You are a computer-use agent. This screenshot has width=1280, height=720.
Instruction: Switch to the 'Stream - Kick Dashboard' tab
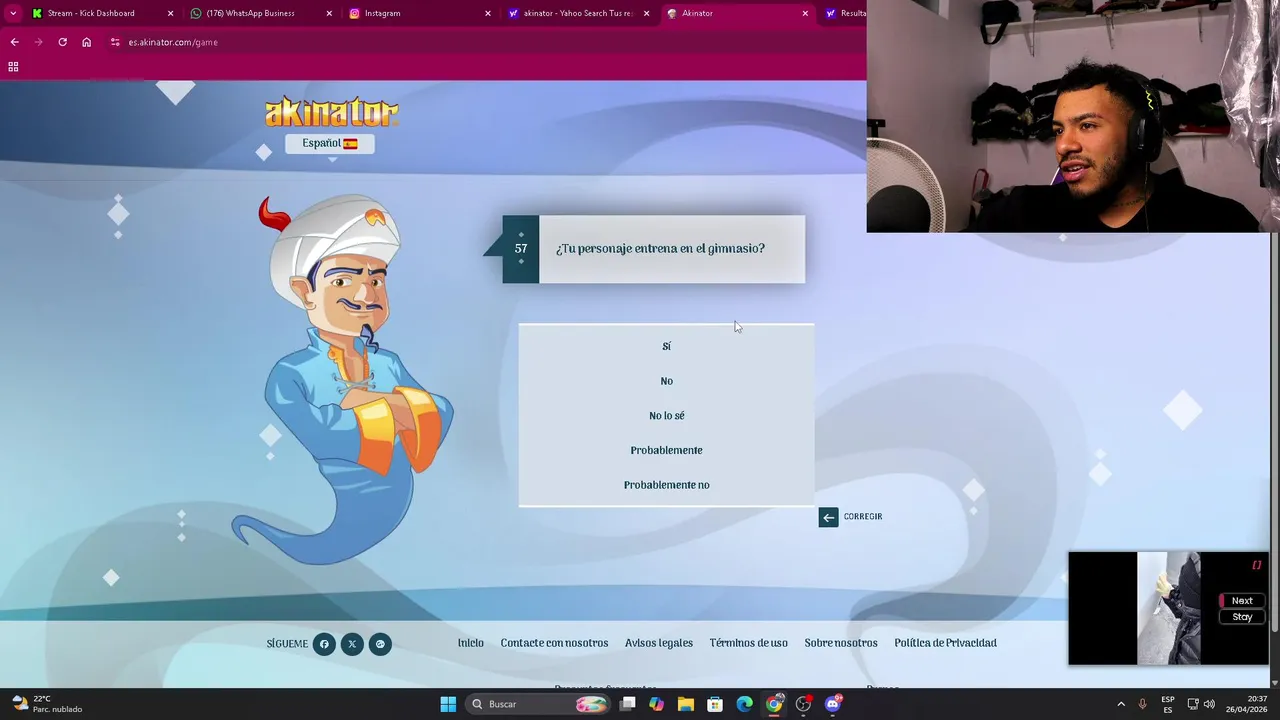pos(102,13)
